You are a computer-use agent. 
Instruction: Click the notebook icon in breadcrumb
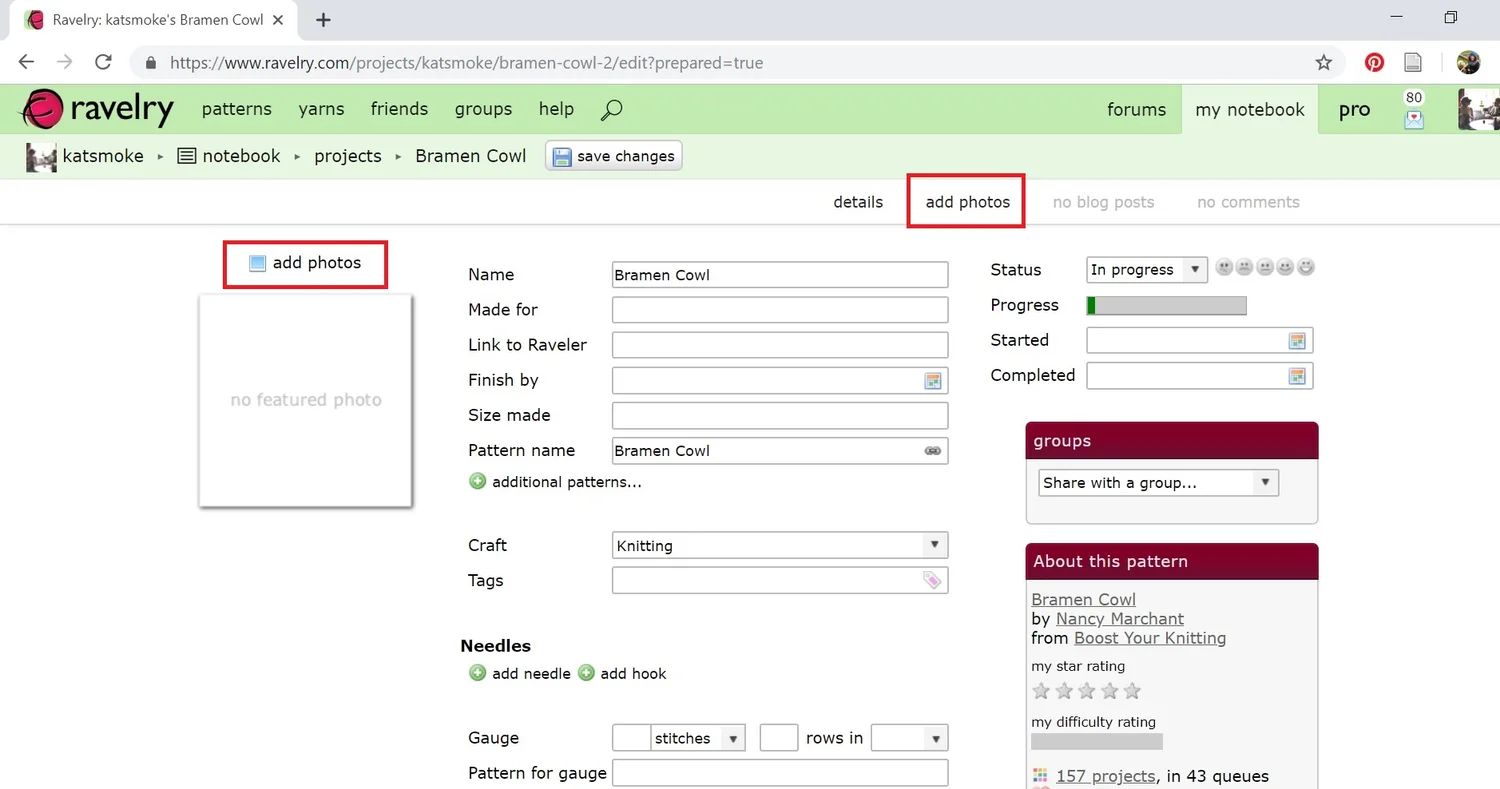tap(186, 156)
